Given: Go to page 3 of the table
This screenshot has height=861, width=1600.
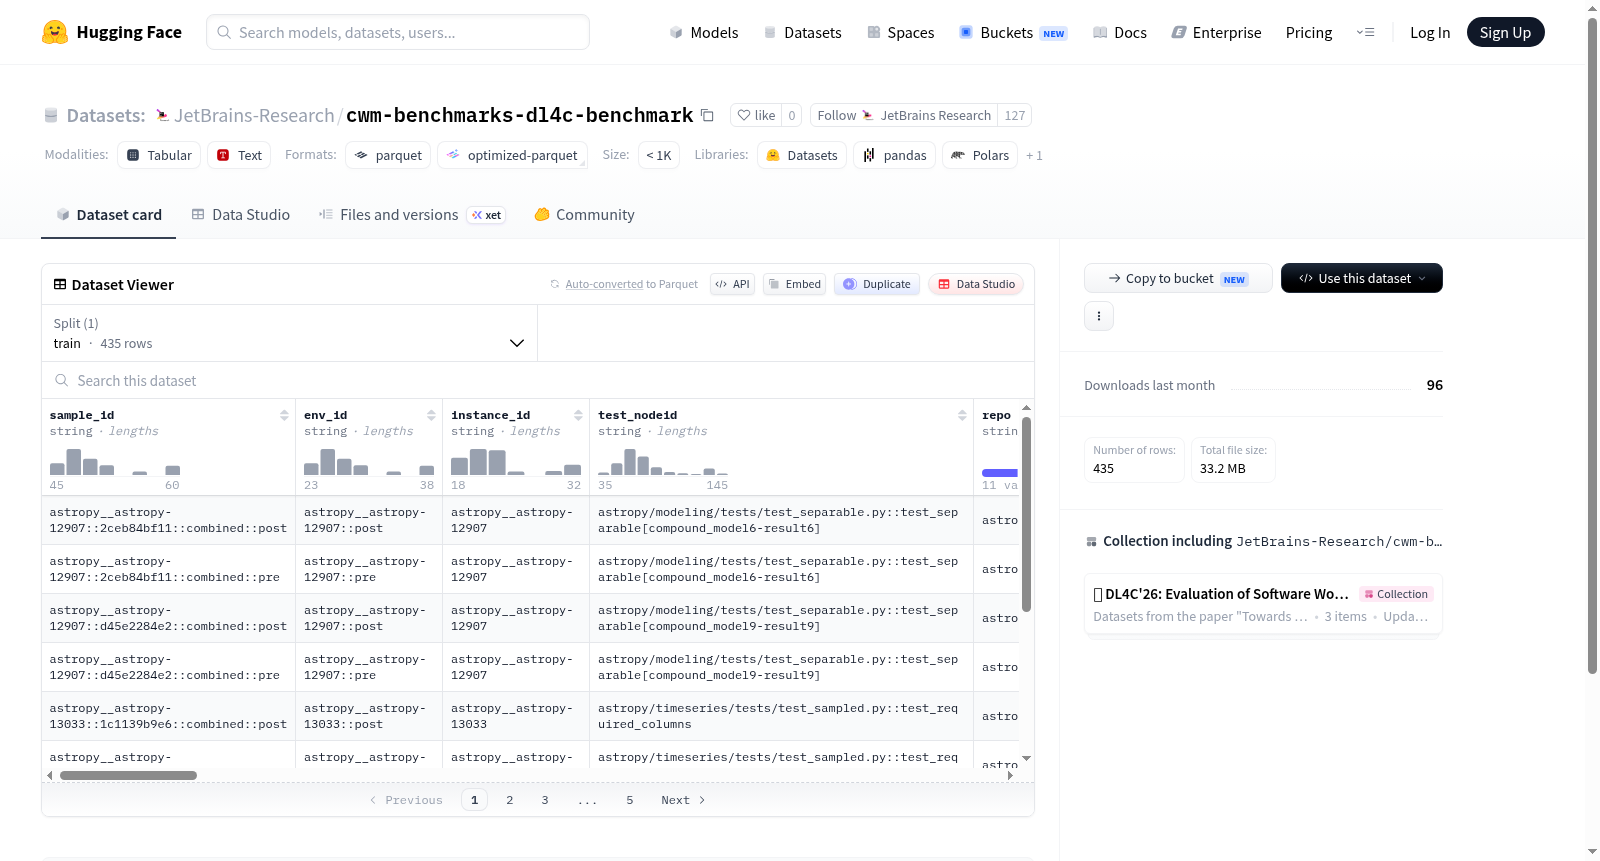Looking at the screenshot, I should [545, 800].
